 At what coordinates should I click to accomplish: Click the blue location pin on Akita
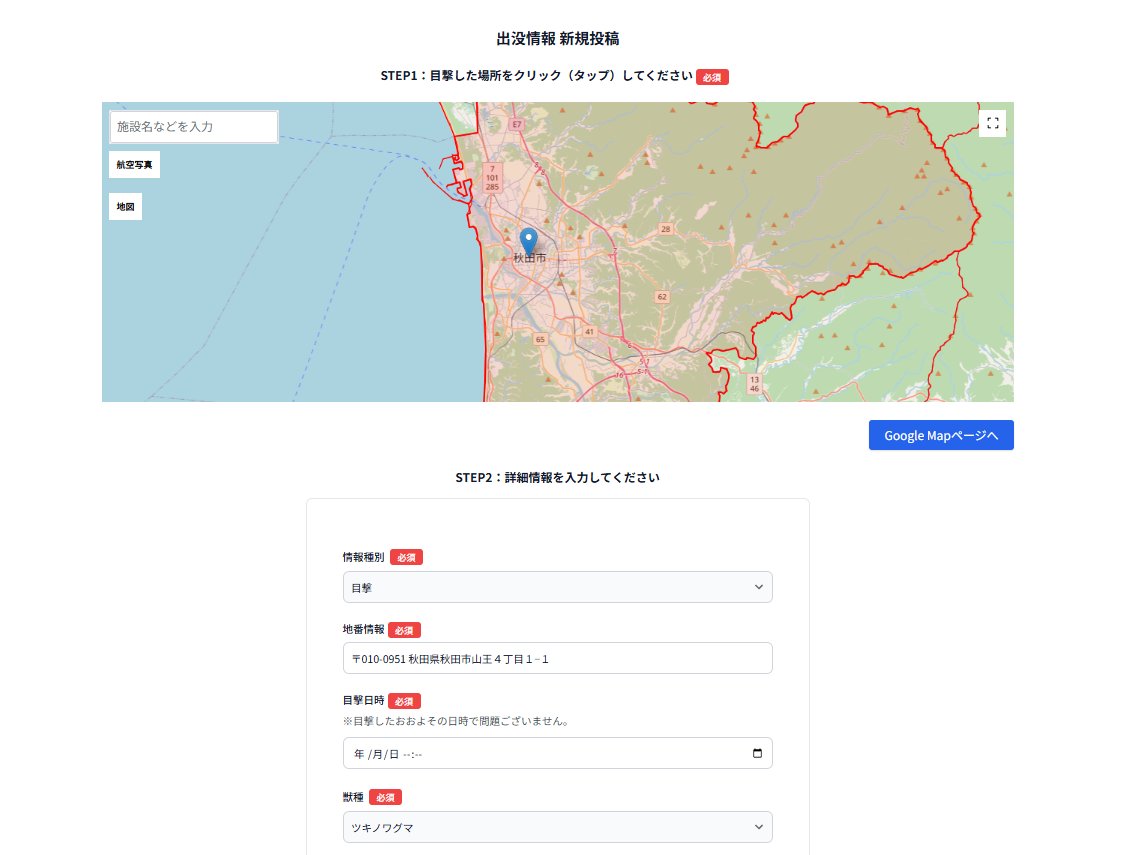529,241
